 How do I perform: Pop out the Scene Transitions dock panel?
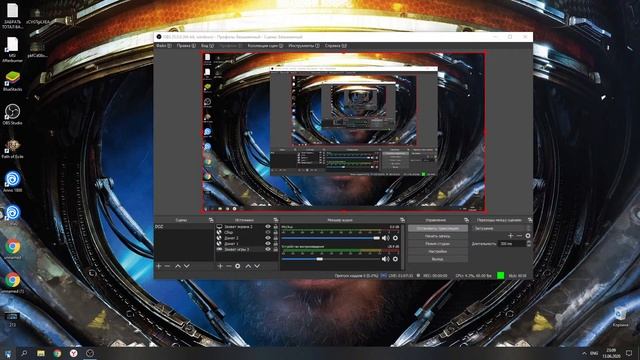[530, 220]
